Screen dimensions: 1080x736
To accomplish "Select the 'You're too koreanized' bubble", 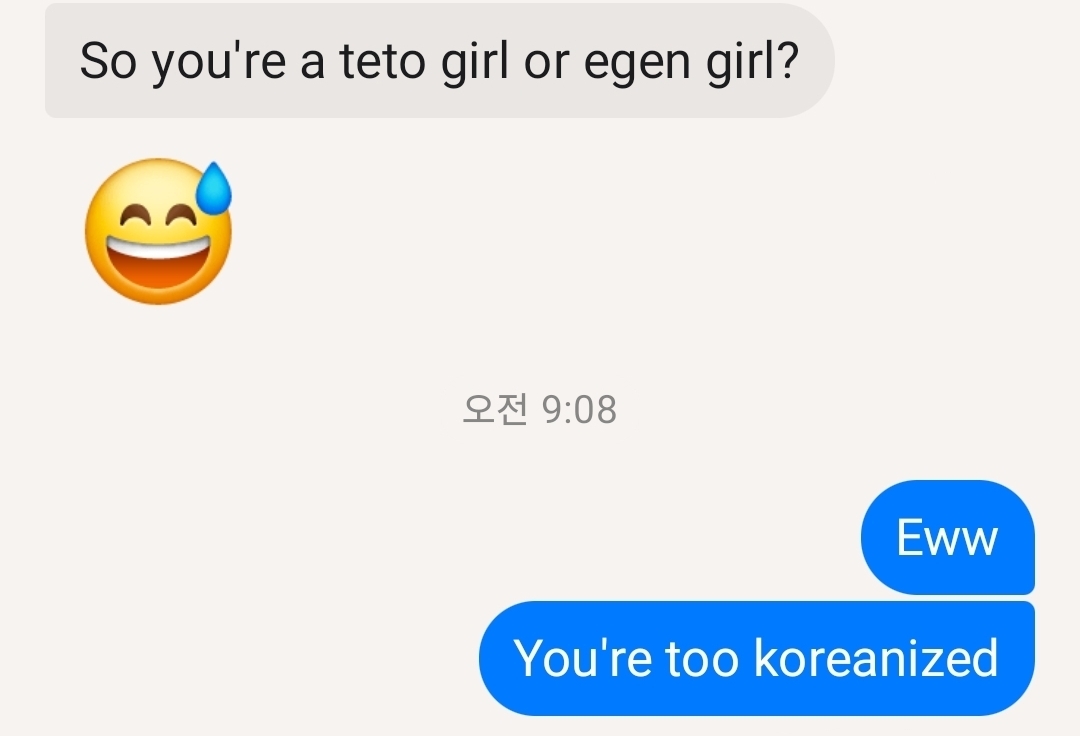I will (756, 658).
